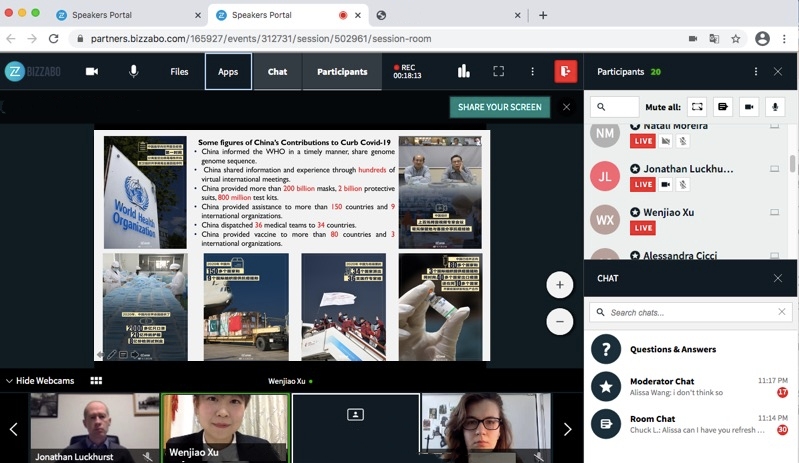Mute the microphone in the top toolbar
The width and height of the screenshot is (799, 463).
coord(133,72)
